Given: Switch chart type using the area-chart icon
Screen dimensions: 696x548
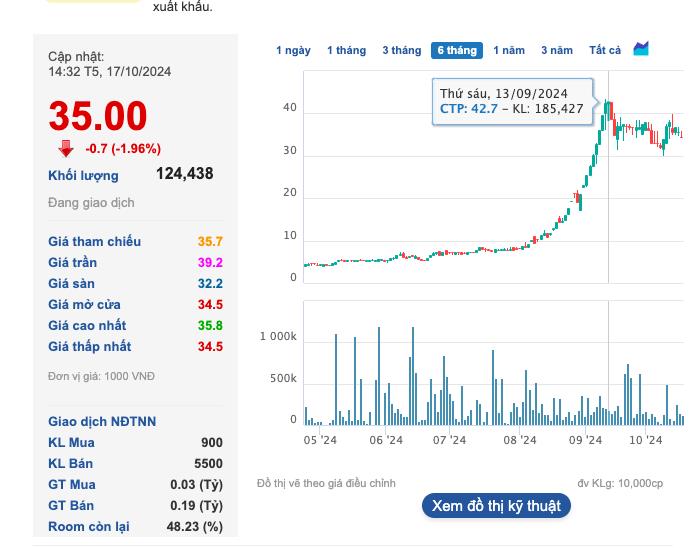Looking at the screenshot, I should (x=641, y=49).
